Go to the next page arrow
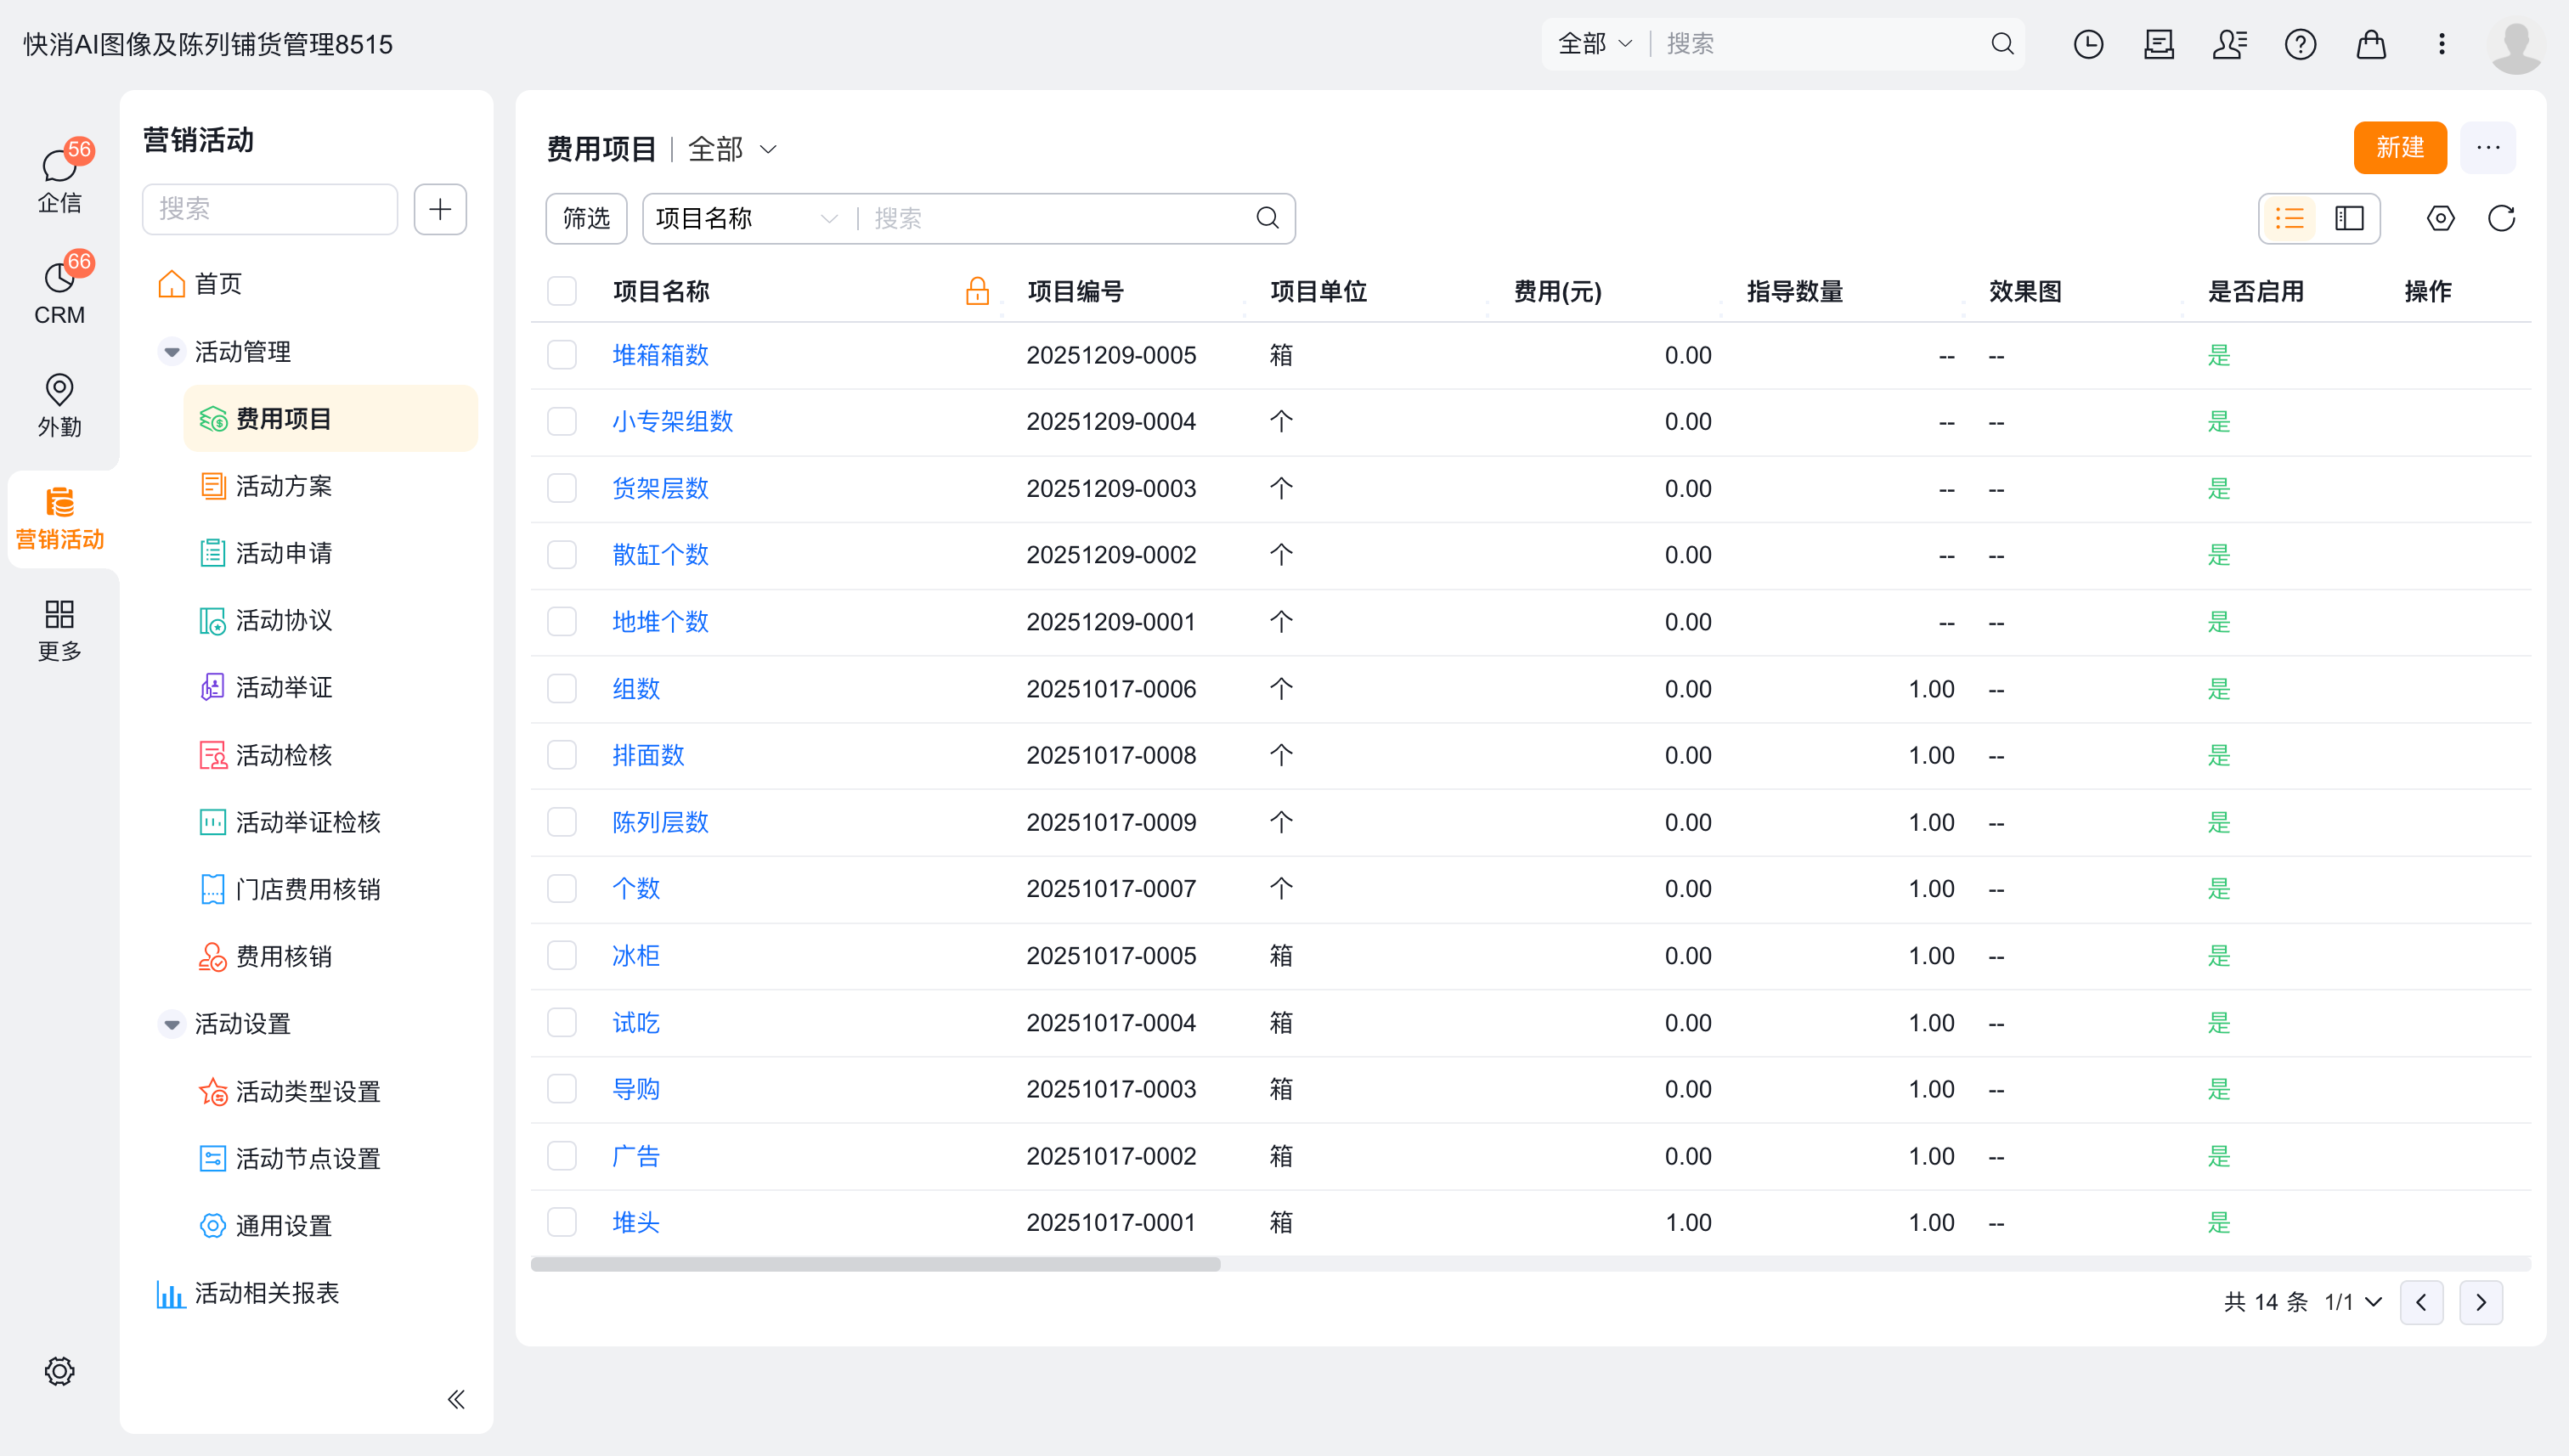Screen dimensions: 2569x1456 (x=2480, y=1302)
